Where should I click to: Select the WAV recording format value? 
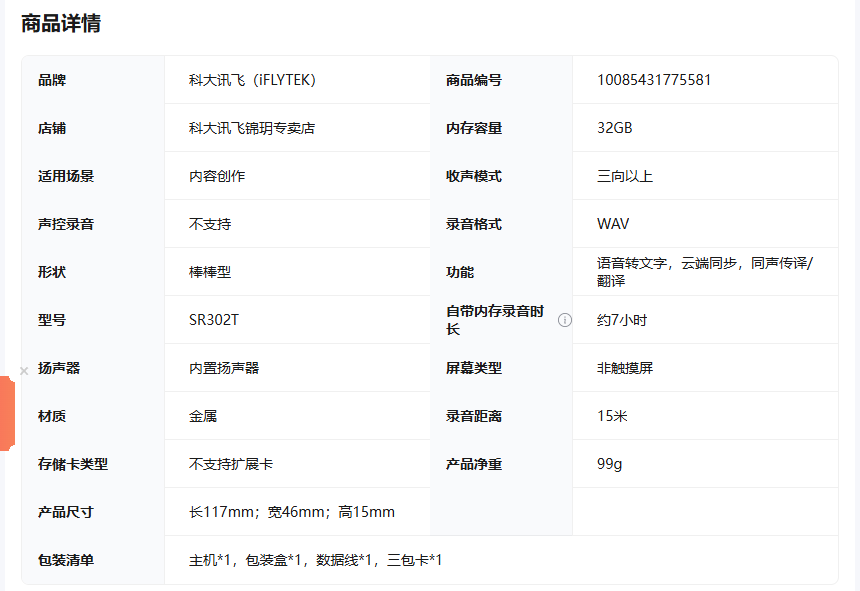[613, 224]
